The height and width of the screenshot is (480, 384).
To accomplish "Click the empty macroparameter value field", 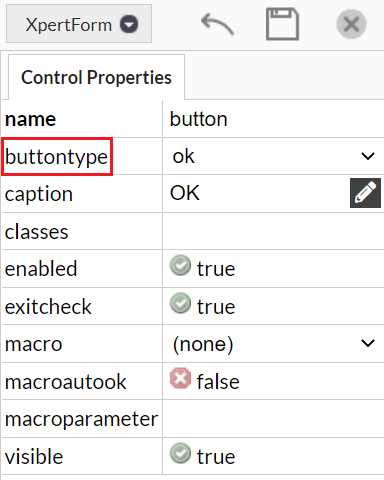I will click(273, 419).
